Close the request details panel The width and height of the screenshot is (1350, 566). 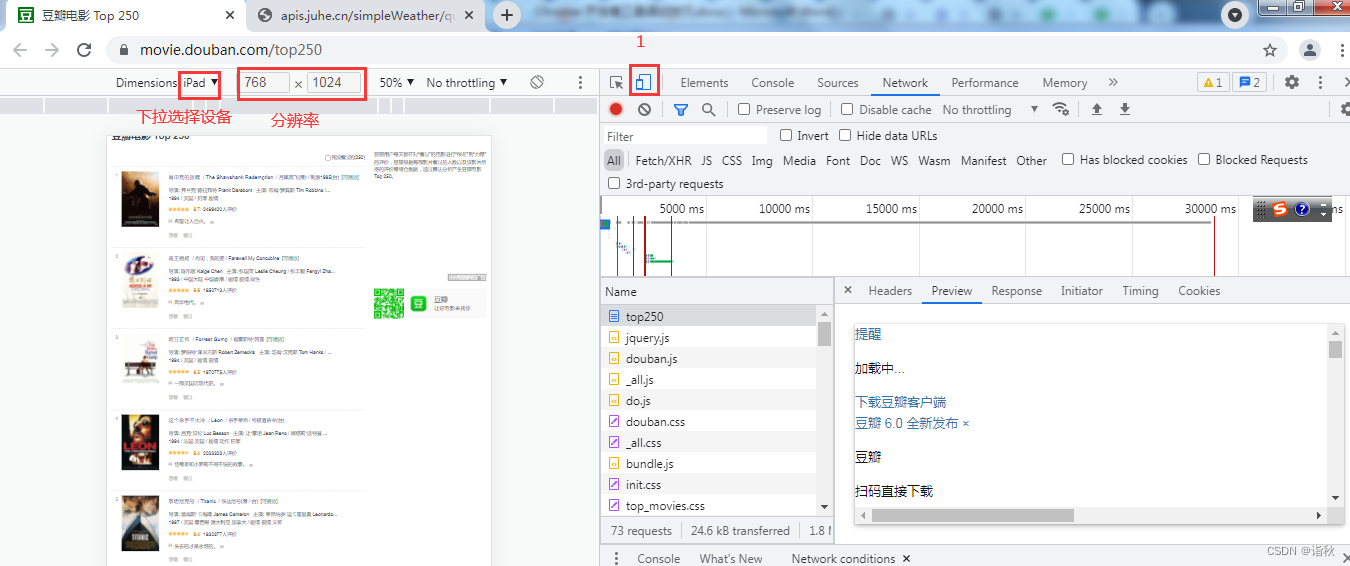pyautogui.click(x=848, y=291)
